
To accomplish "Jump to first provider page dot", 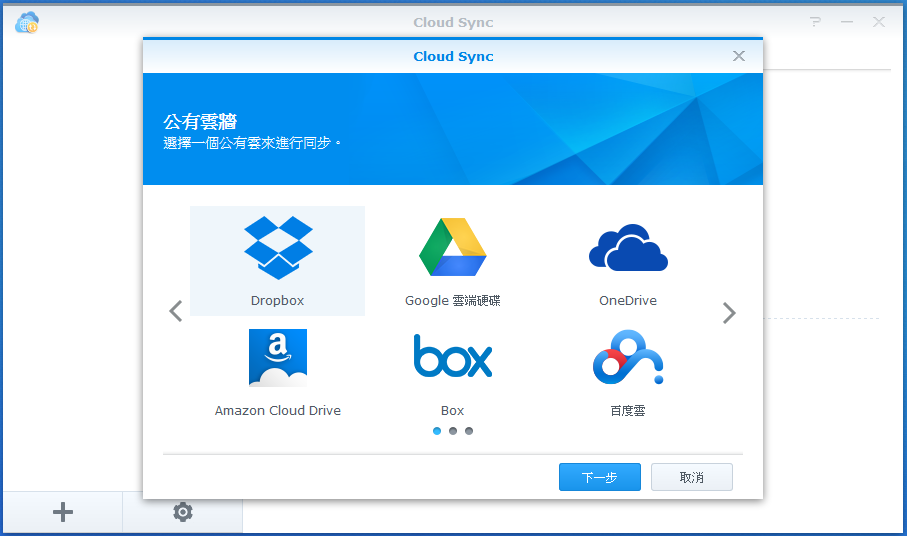I will [x=437, y=431].
